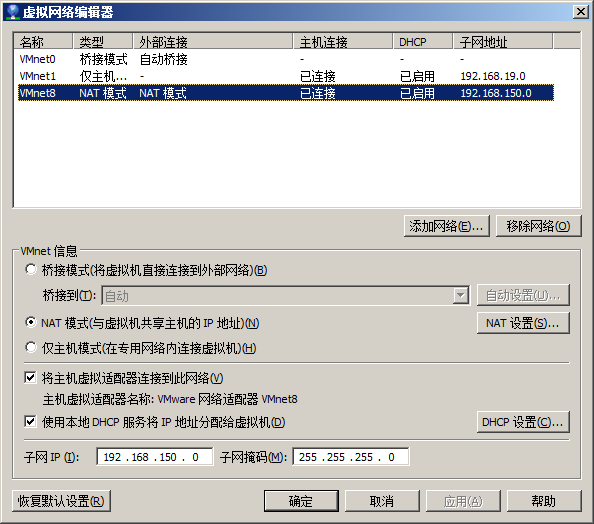
Task: Choose the 桥接模式 radio button
Action: [x=31, y=270]
